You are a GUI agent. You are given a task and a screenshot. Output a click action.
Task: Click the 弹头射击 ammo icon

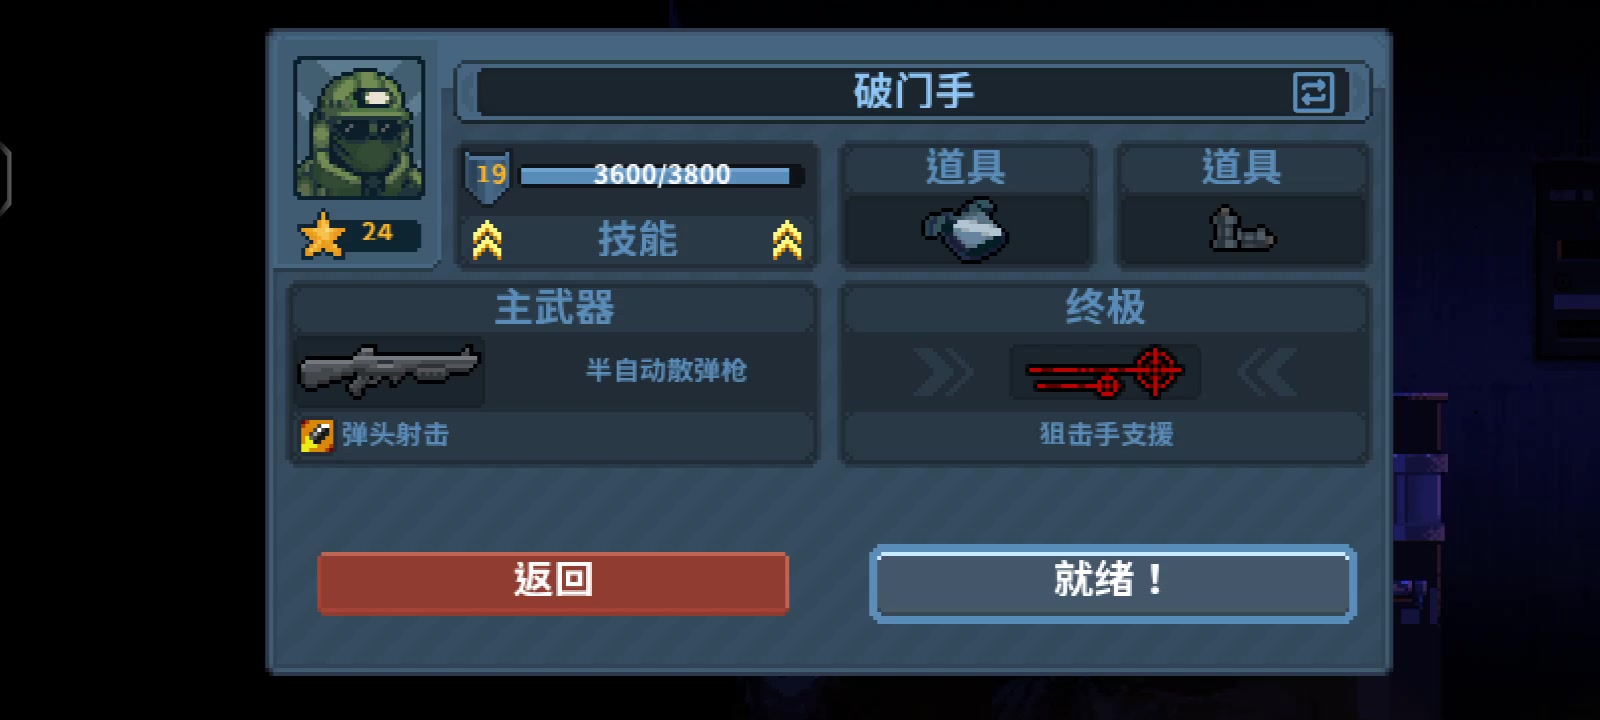(x=318, y=435)
